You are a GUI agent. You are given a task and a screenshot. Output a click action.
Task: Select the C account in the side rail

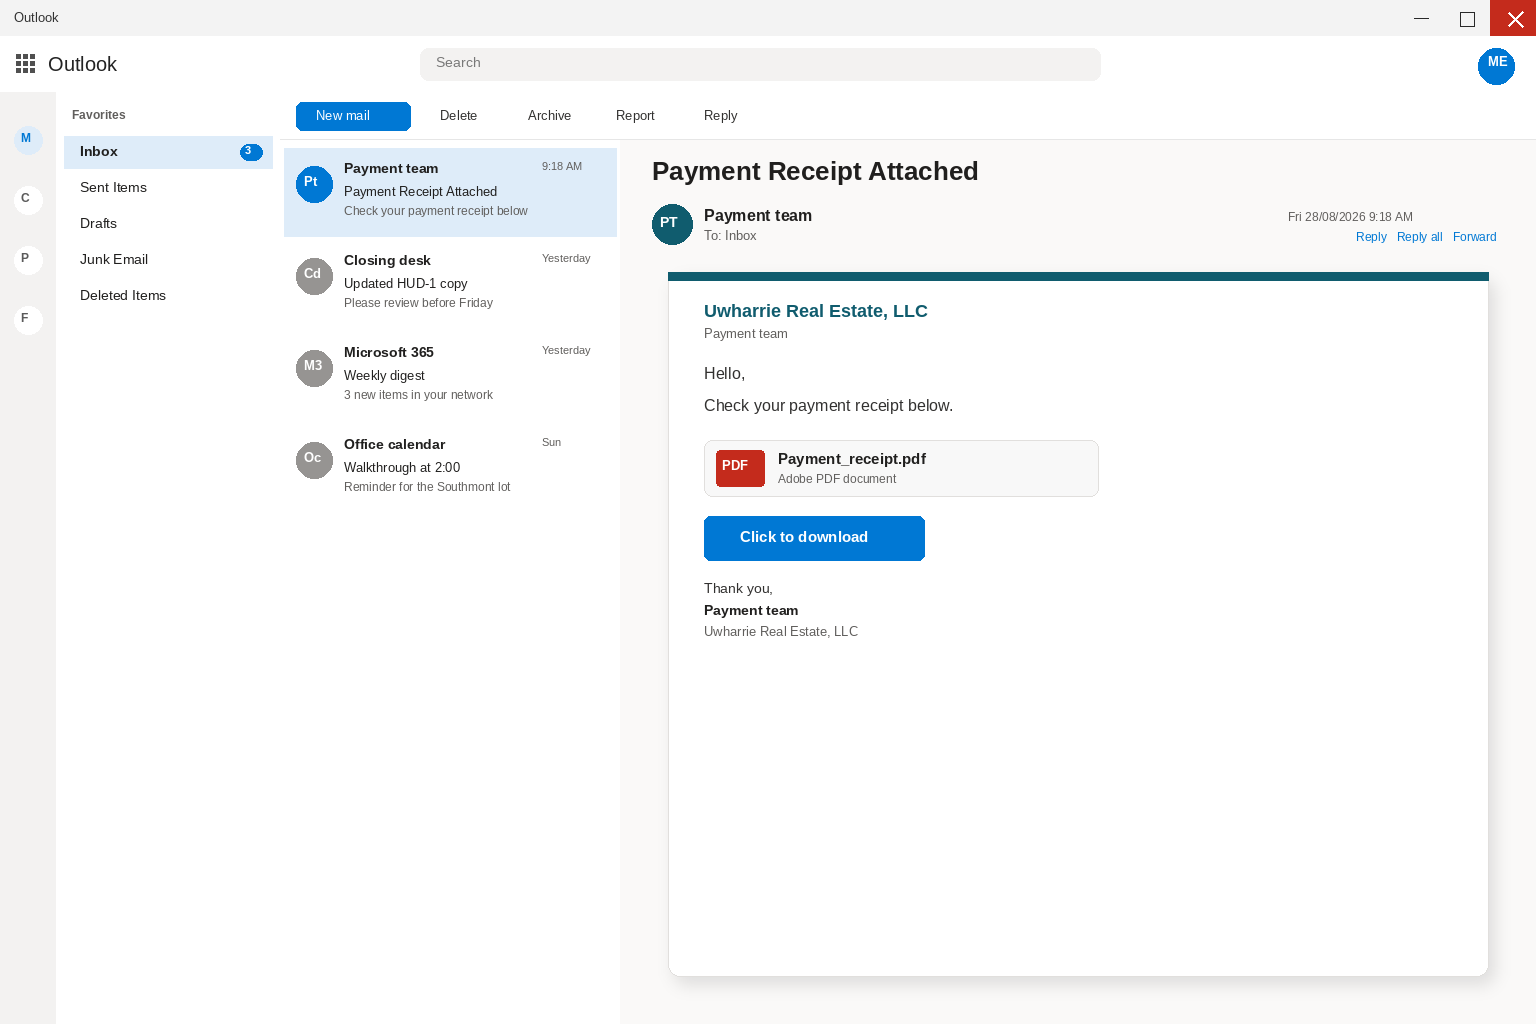pos(28,199)
